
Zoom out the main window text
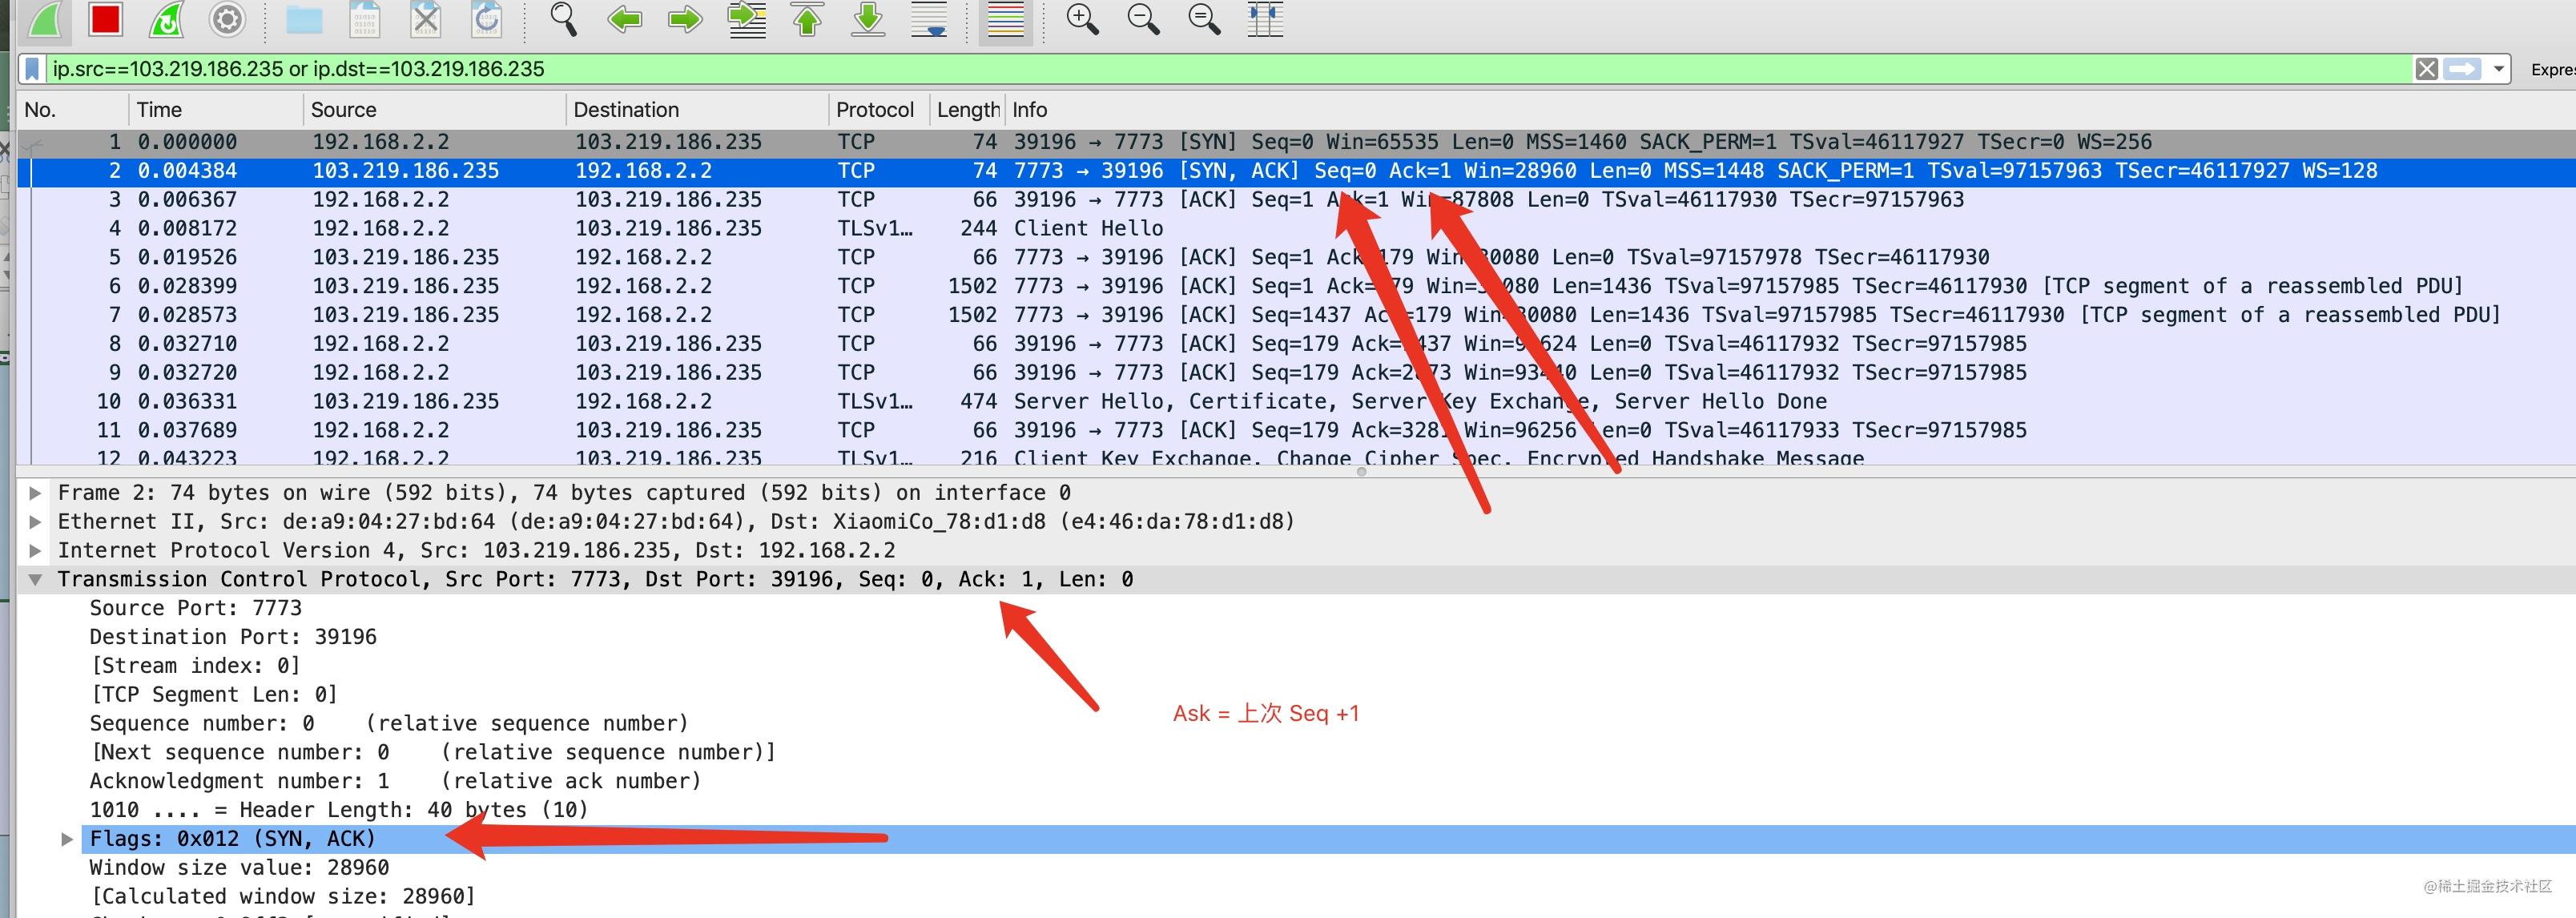click(x=1144, y=19)
